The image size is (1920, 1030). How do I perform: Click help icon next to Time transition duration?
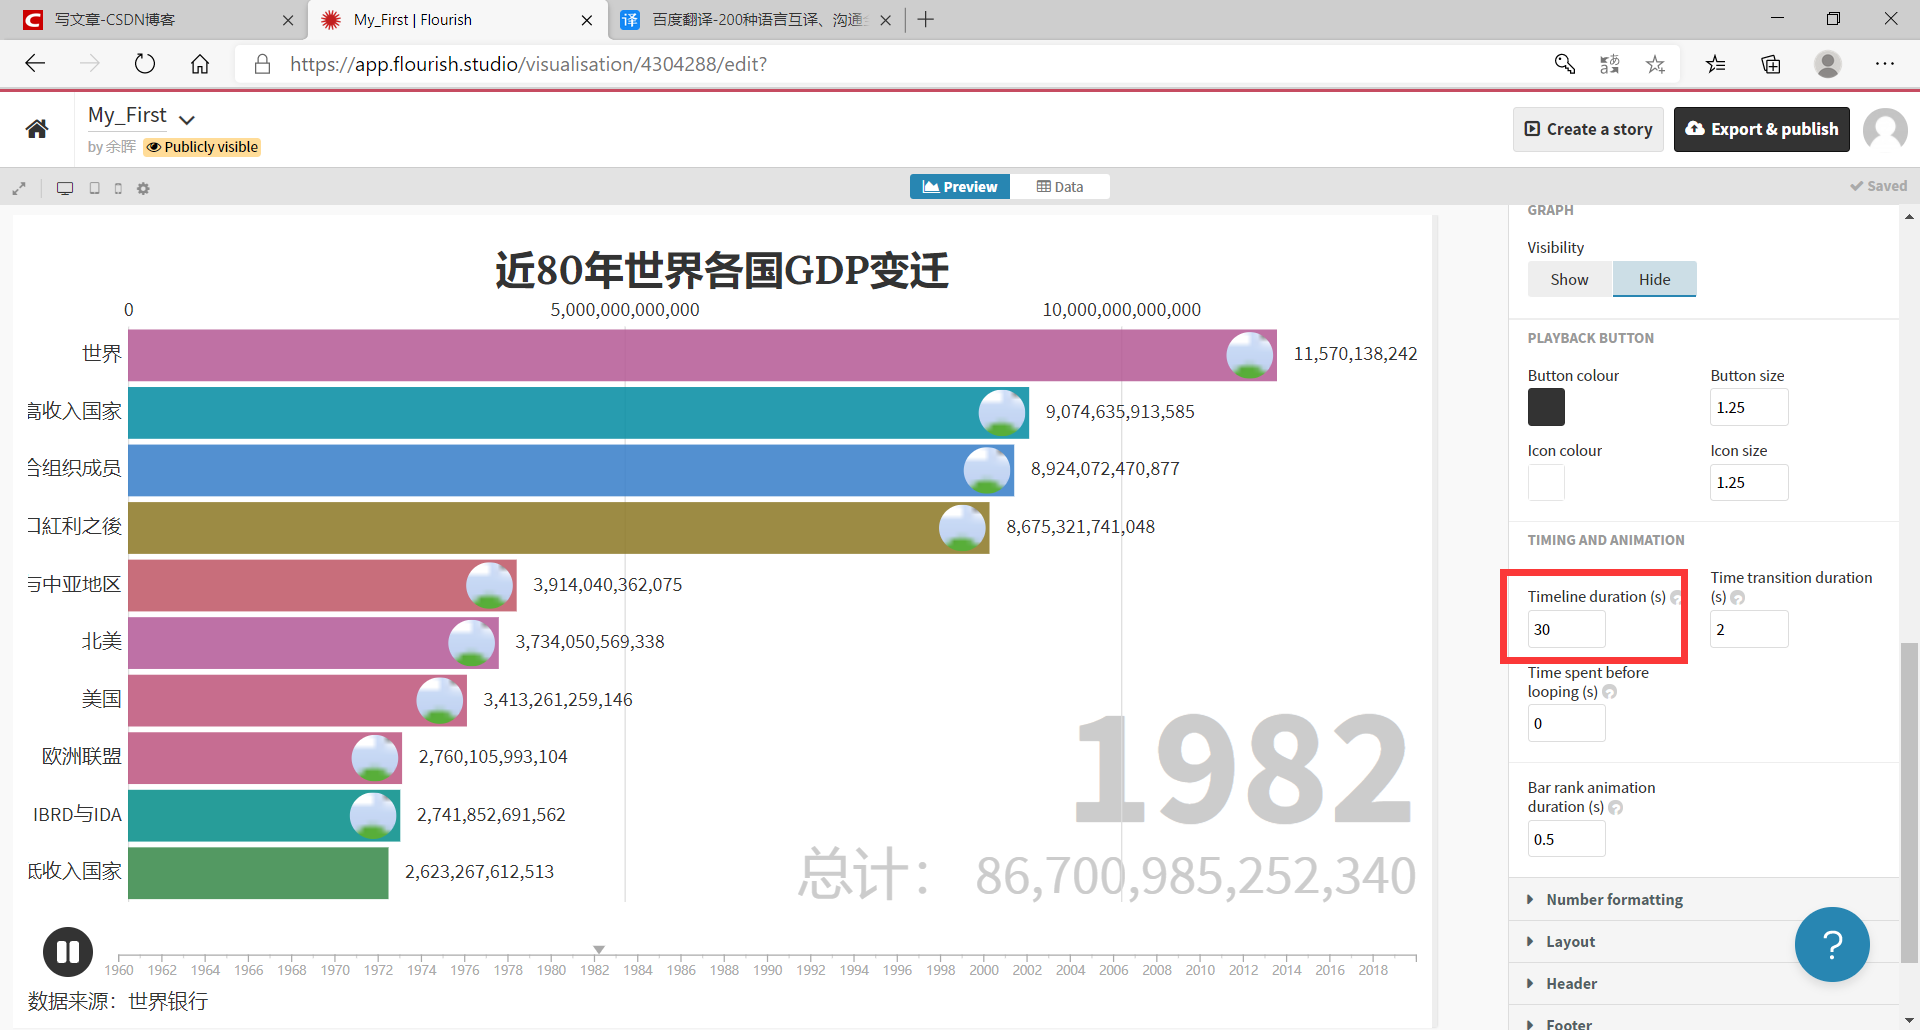click(1738, 598)
